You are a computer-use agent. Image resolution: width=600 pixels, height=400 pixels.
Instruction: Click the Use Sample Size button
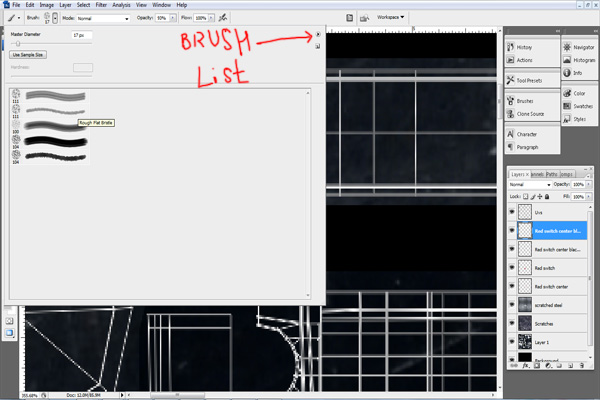pos(28,55)
